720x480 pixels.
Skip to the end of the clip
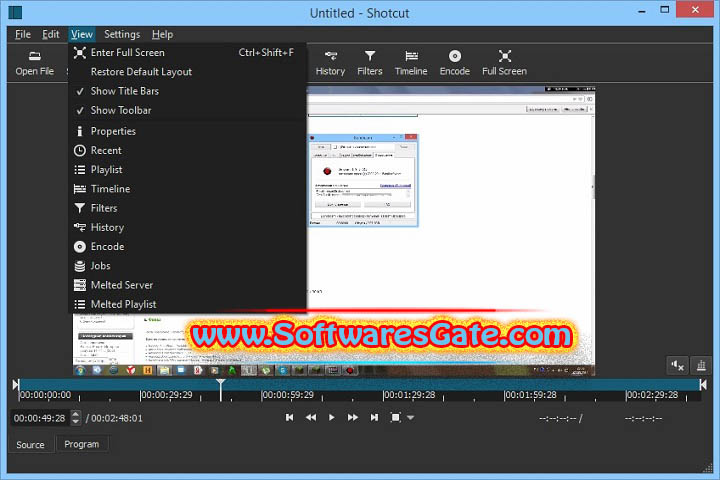(374, 418)
